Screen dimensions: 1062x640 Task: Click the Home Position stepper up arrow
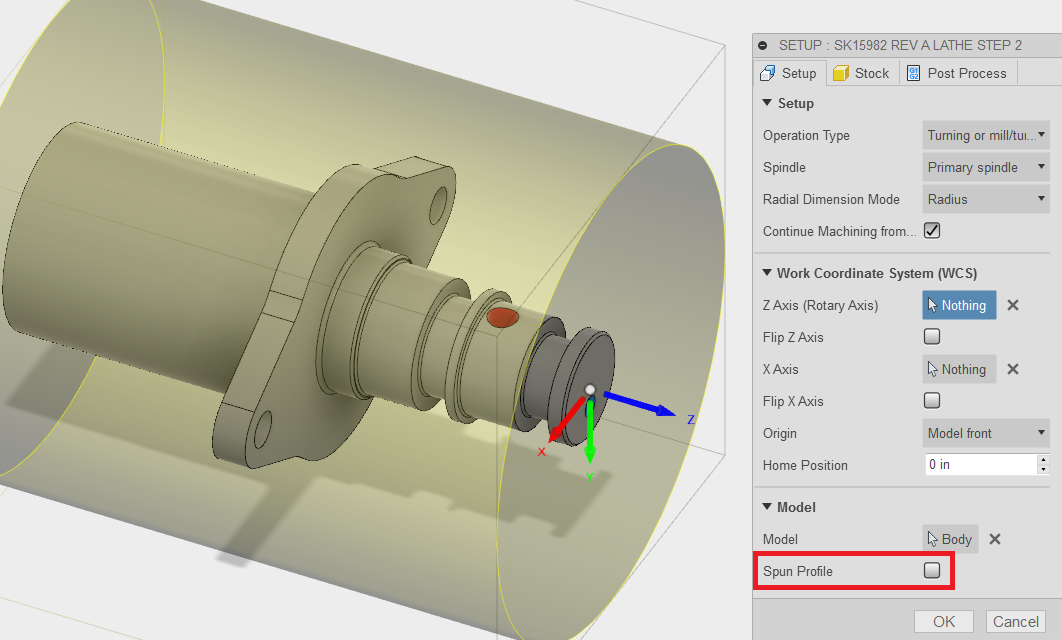1044,459
